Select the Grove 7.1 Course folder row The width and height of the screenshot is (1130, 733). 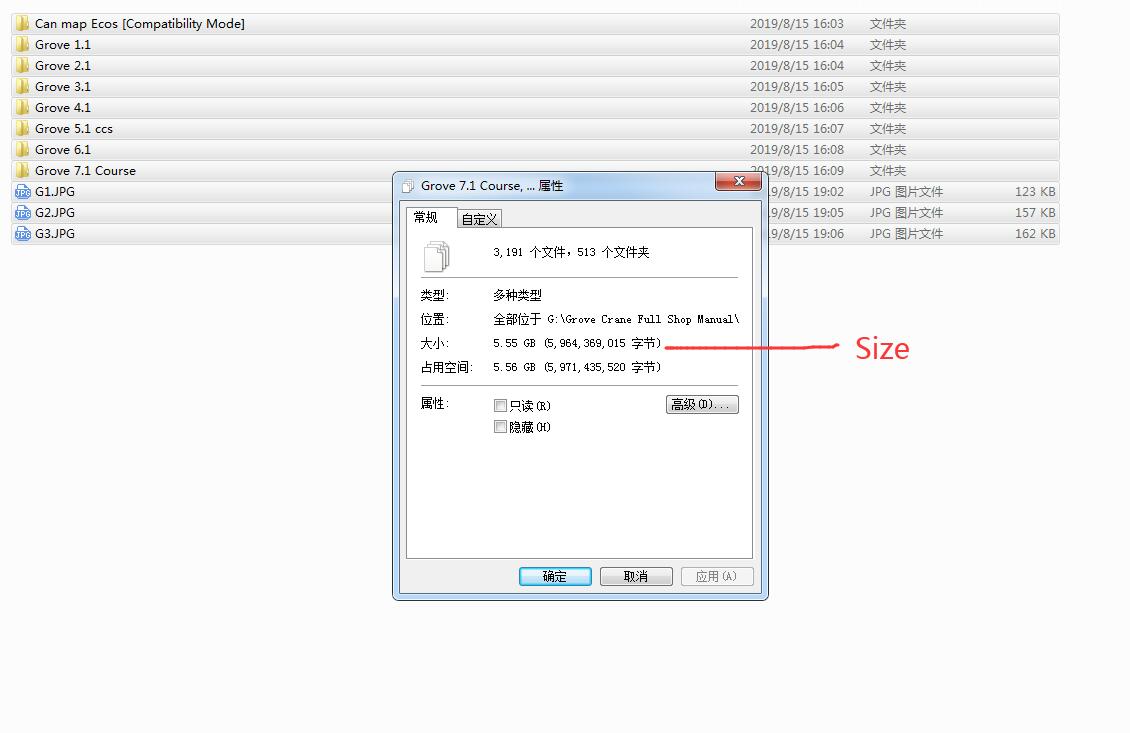[x=85, y=170]
